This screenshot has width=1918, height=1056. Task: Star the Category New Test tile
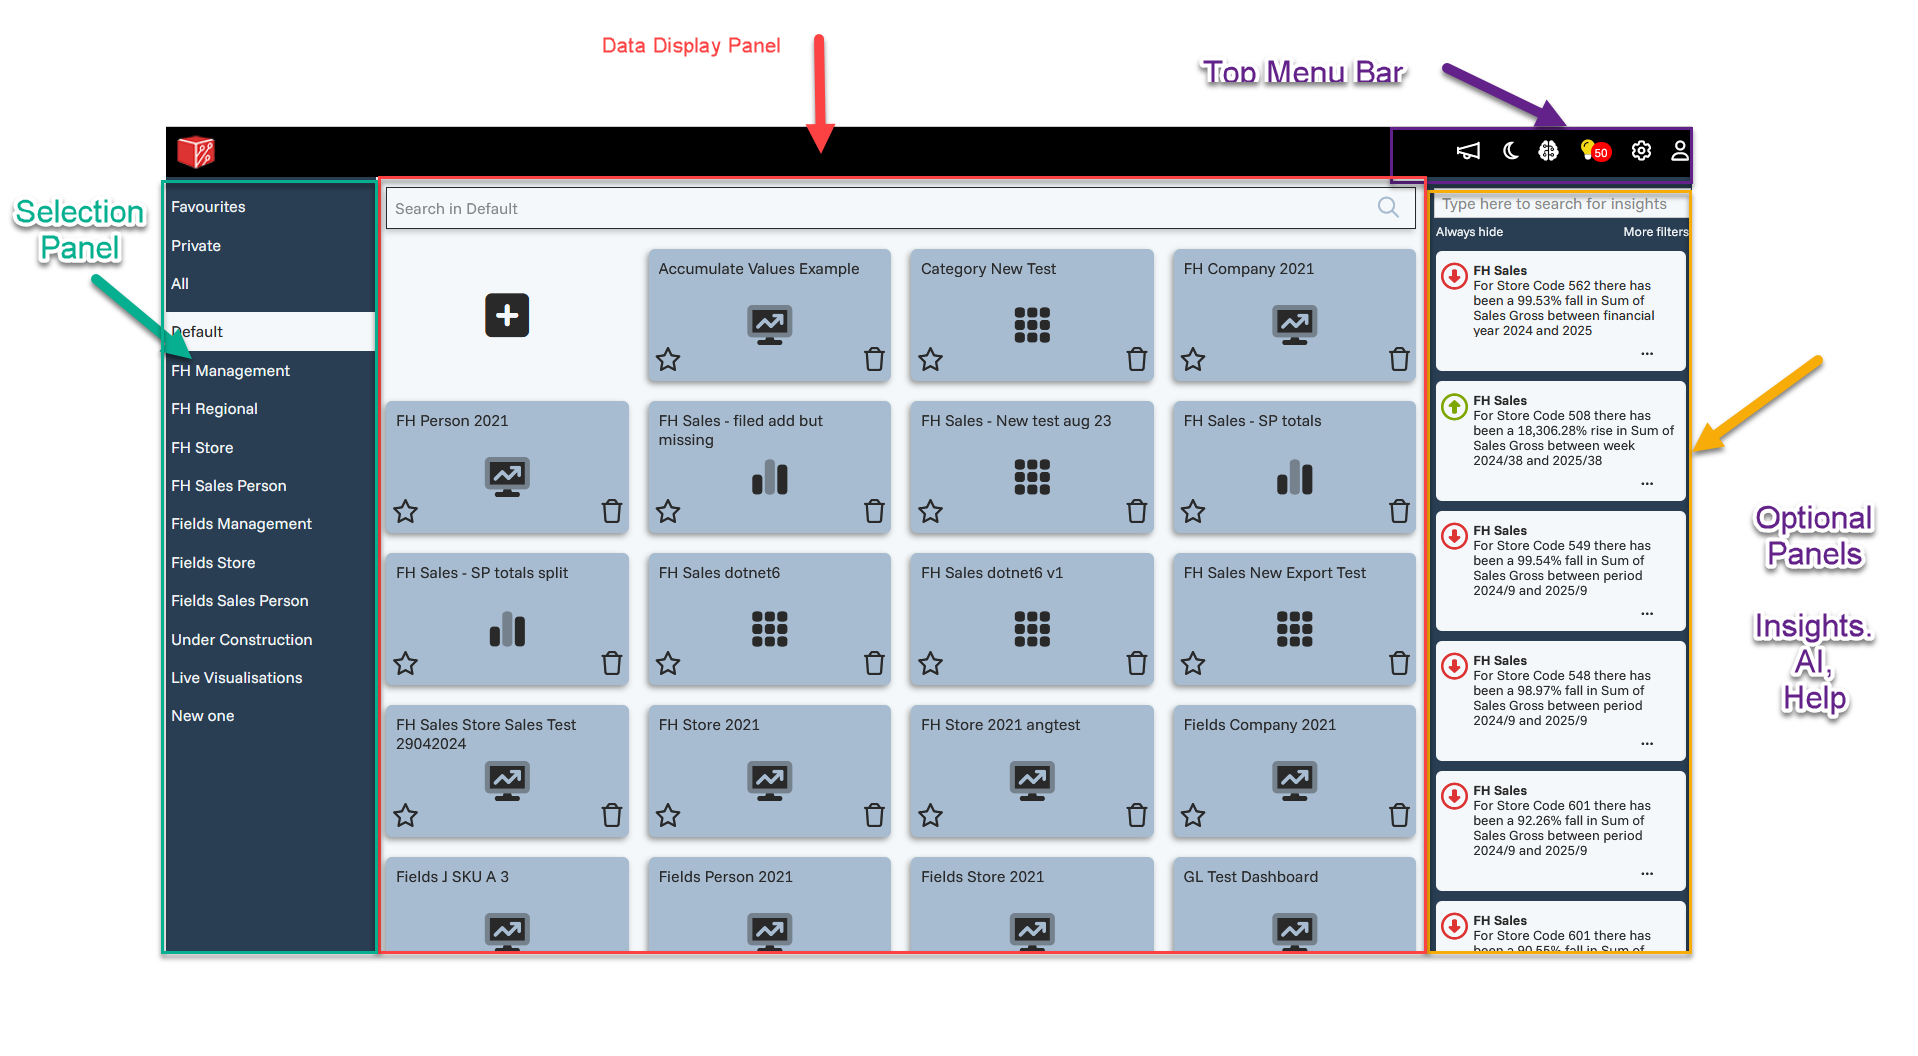[x=931, y=359]
